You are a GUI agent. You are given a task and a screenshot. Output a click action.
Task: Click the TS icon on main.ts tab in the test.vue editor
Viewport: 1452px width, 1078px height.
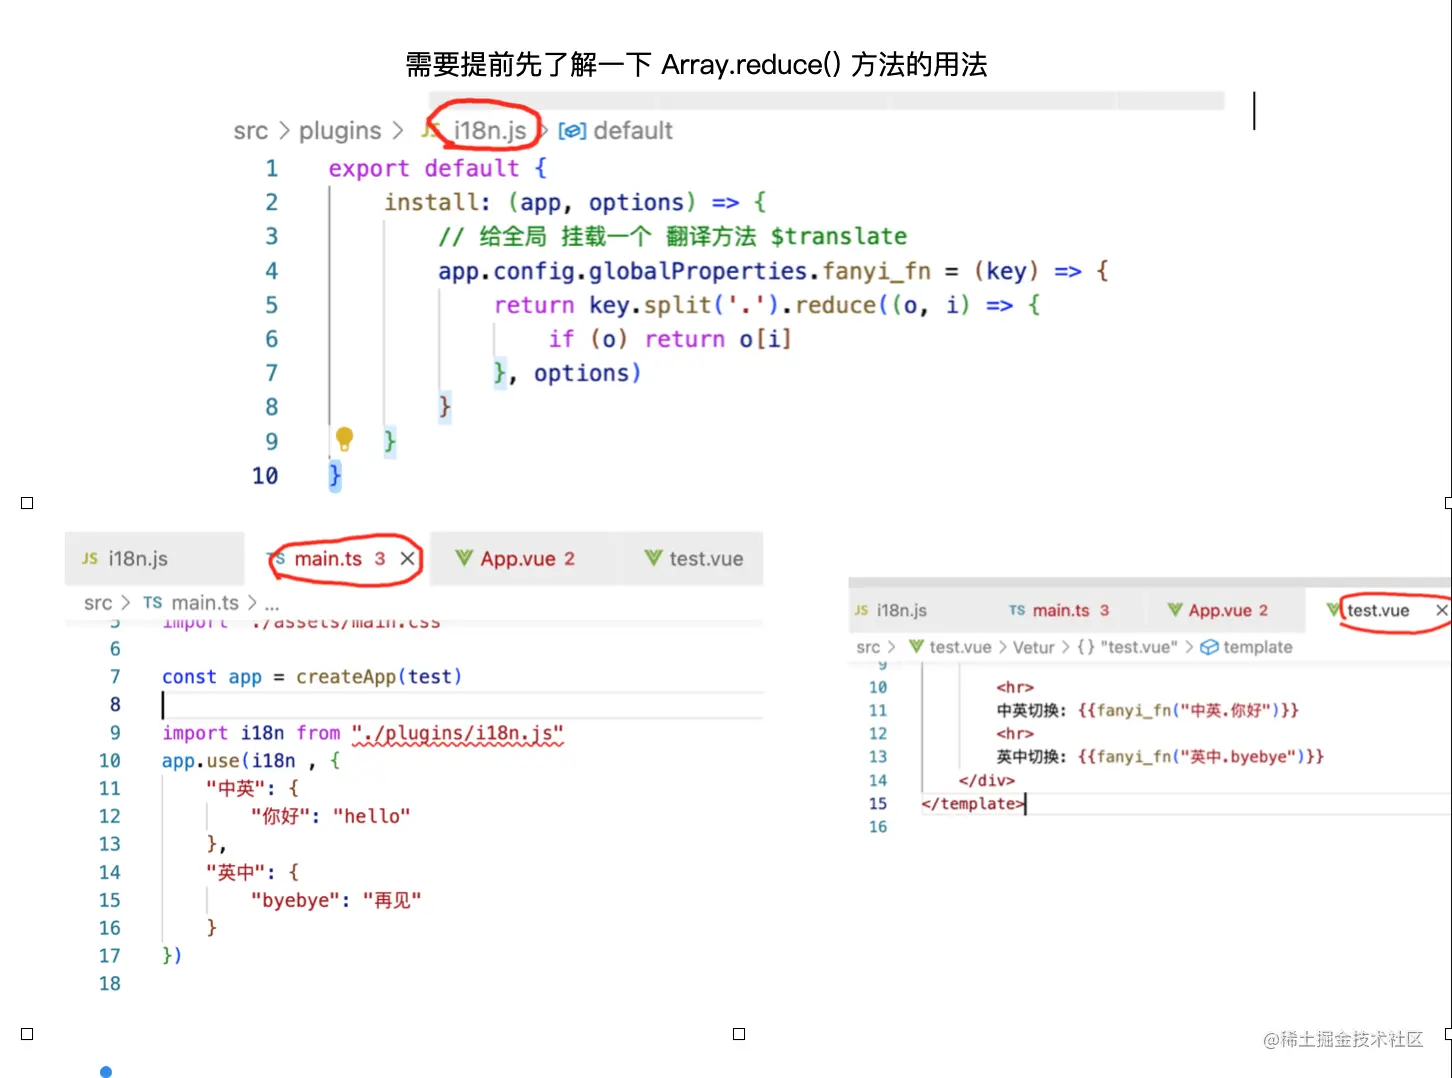tap(1017, 610)
